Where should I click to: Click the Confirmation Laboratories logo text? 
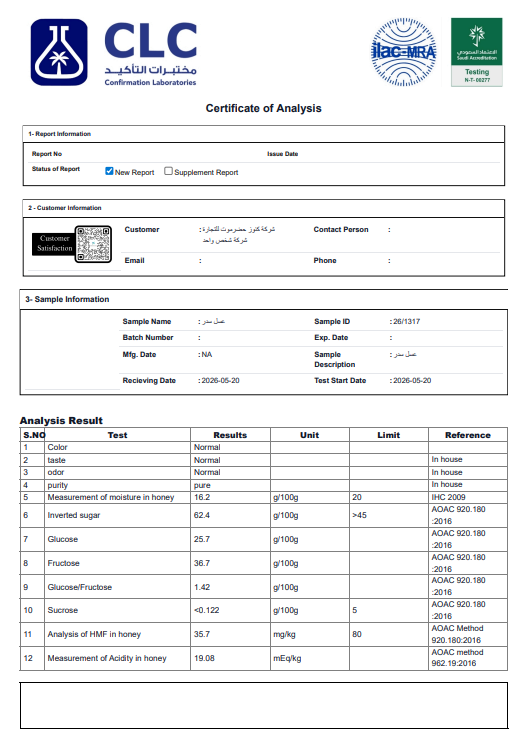tap(150, 82)
